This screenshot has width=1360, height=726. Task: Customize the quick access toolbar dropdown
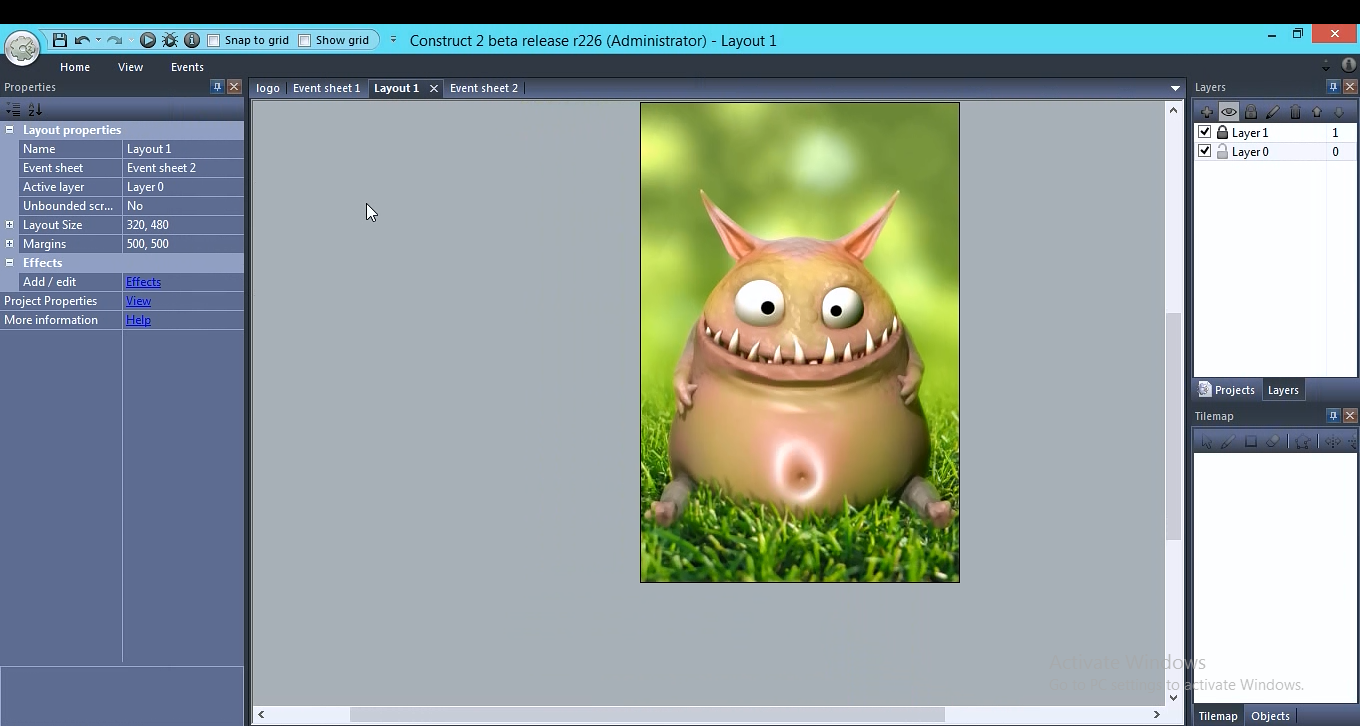pos(393,40)
